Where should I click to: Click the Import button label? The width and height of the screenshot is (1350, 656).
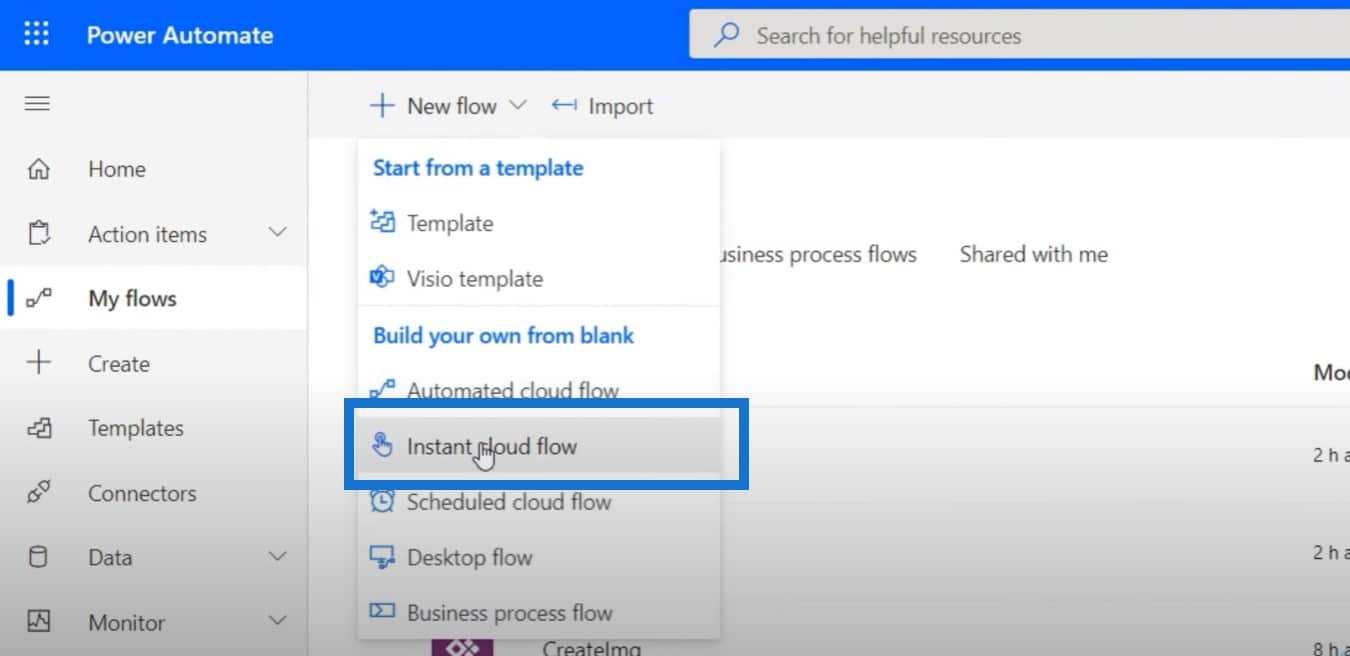click(x=621, y=107)
